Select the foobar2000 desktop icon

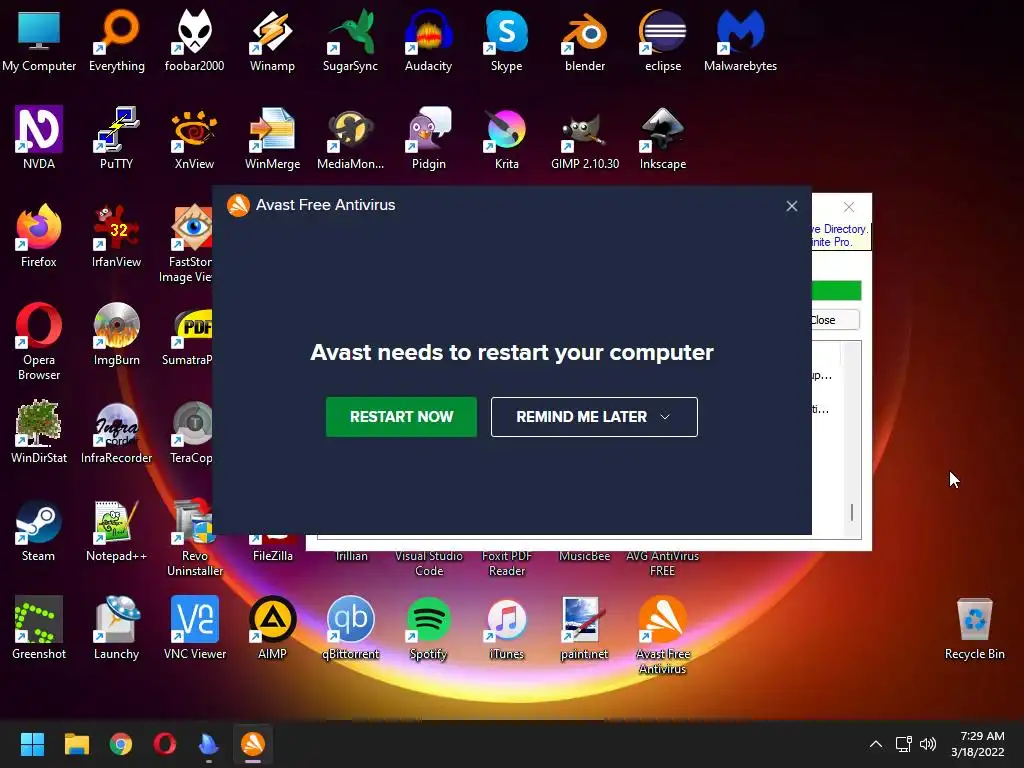click(195, 40)
